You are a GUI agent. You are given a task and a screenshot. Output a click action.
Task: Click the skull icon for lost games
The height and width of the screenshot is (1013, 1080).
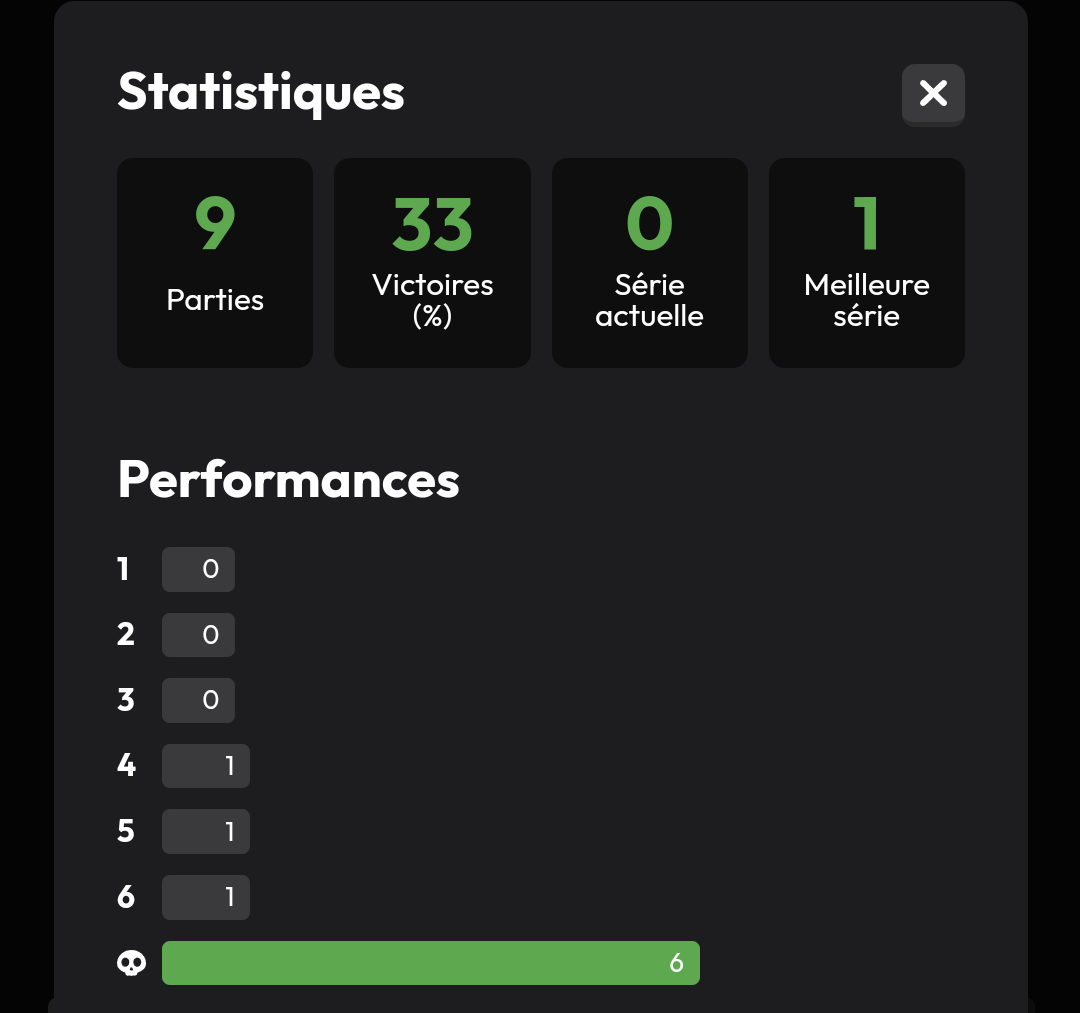(131, 963)
